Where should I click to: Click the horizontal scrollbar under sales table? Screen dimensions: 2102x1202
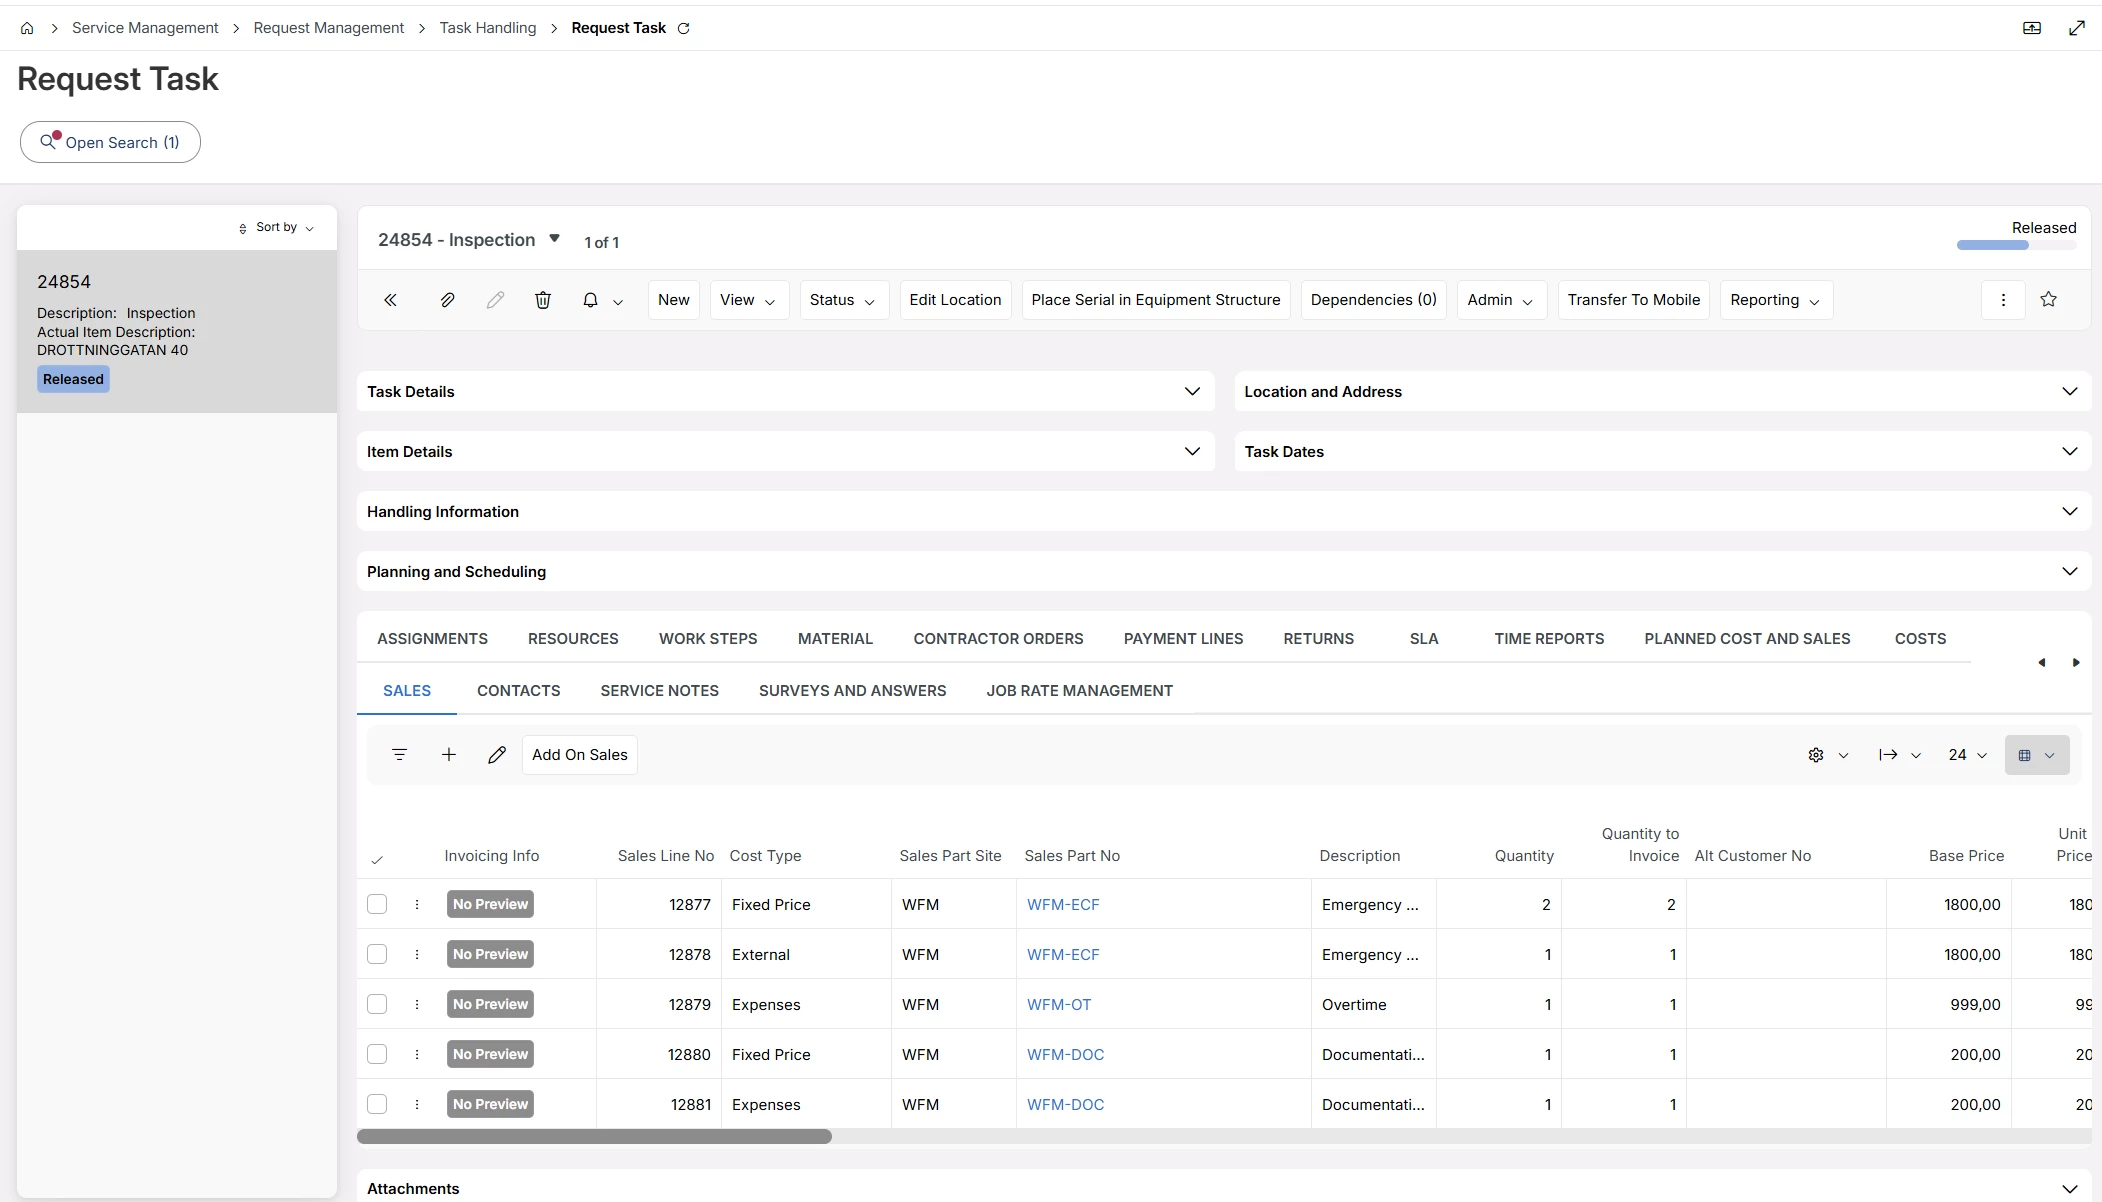tap(594, 1137)
